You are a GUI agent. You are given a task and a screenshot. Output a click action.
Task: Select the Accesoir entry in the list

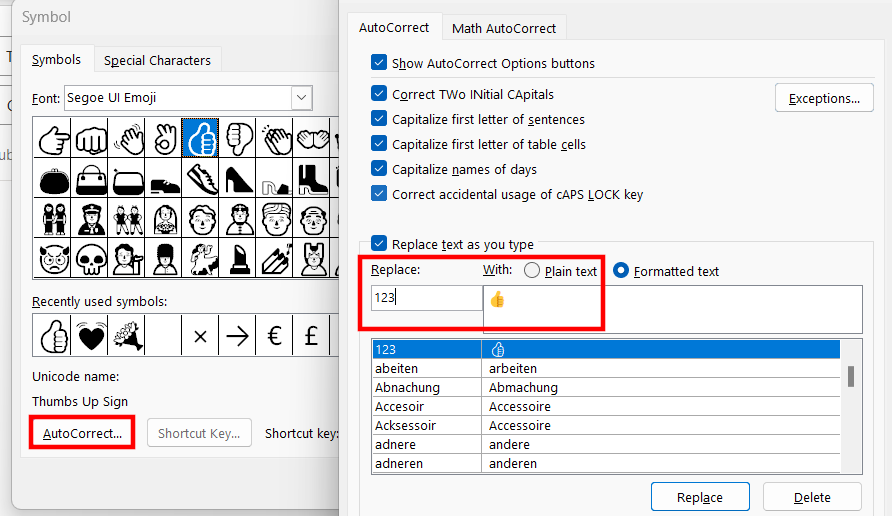tap(606, 406)
